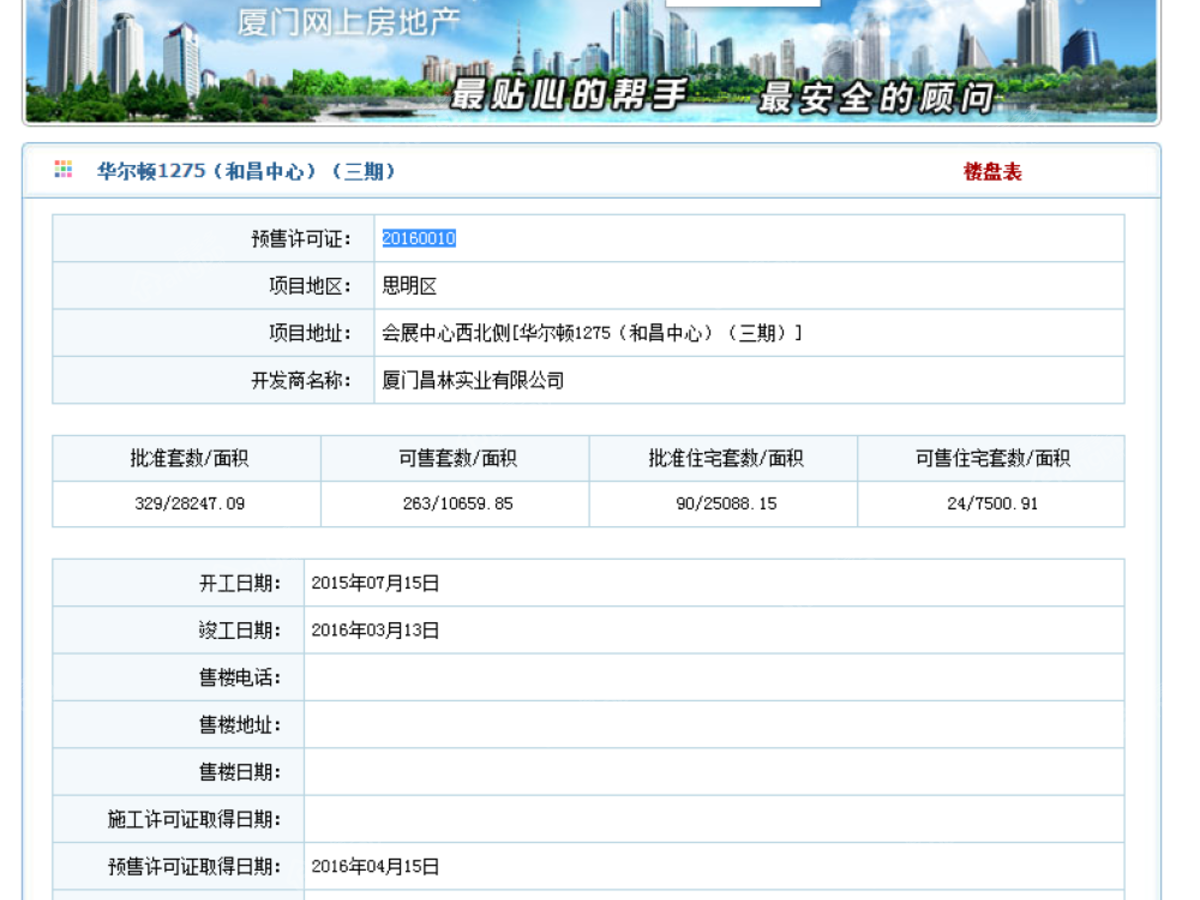Viewport: 1200px width, 900px height.
Task: Click the 可售住宅套数/面积 column header
Action: [x=993, y=459]
